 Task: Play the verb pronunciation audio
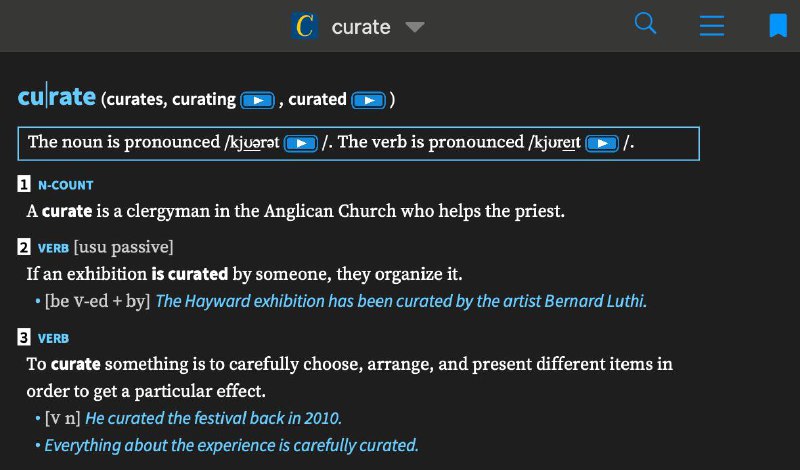point(601,143)
